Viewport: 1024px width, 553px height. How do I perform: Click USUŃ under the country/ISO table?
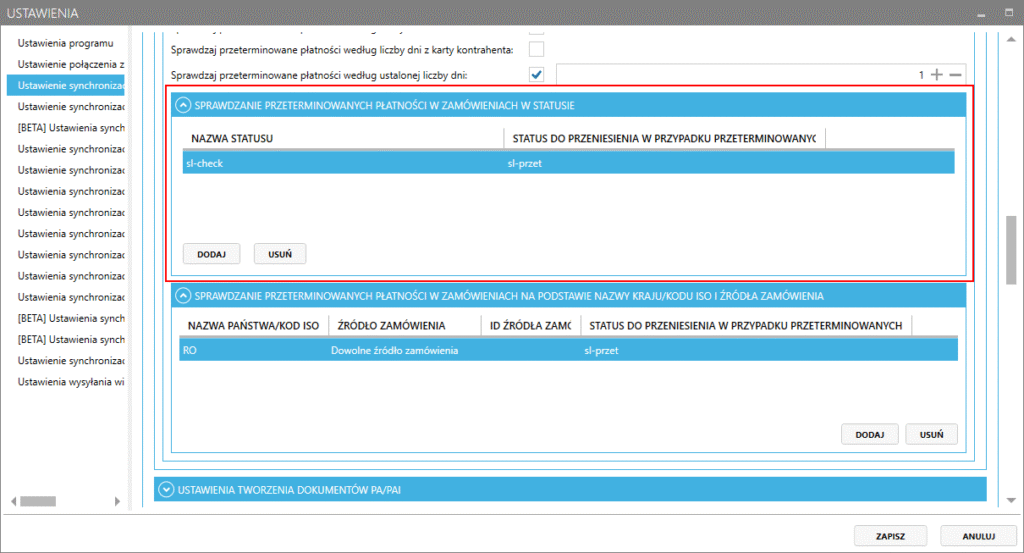(931, 434)
